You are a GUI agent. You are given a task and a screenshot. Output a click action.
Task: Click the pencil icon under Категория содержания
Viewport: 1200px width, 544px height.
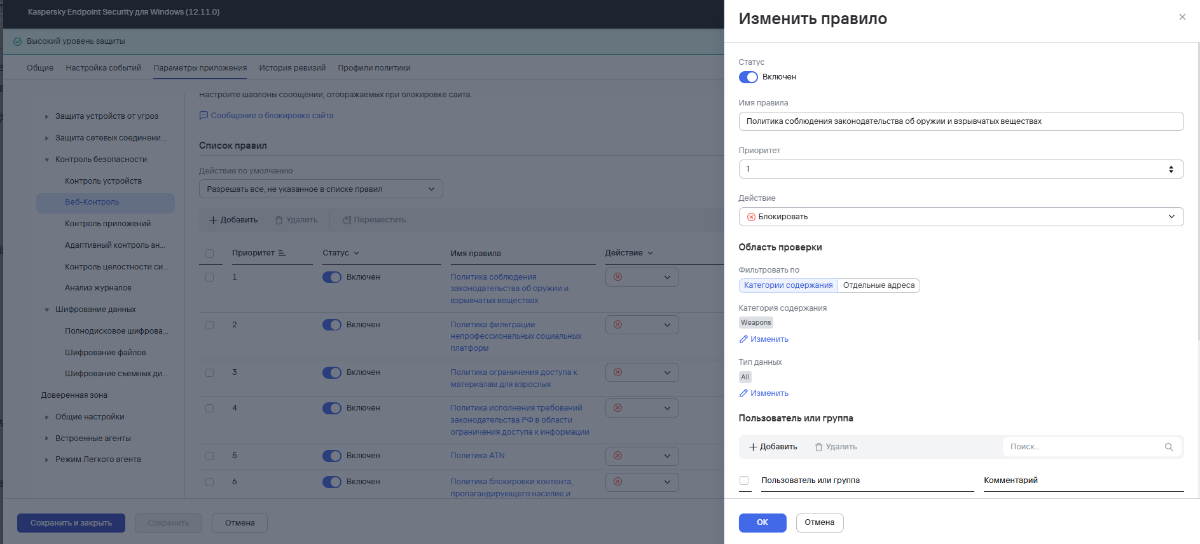pos(743,340)
